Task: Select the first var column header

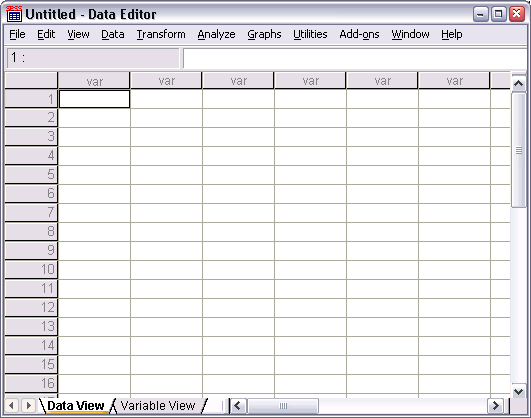Action: [x=94, y=81]
